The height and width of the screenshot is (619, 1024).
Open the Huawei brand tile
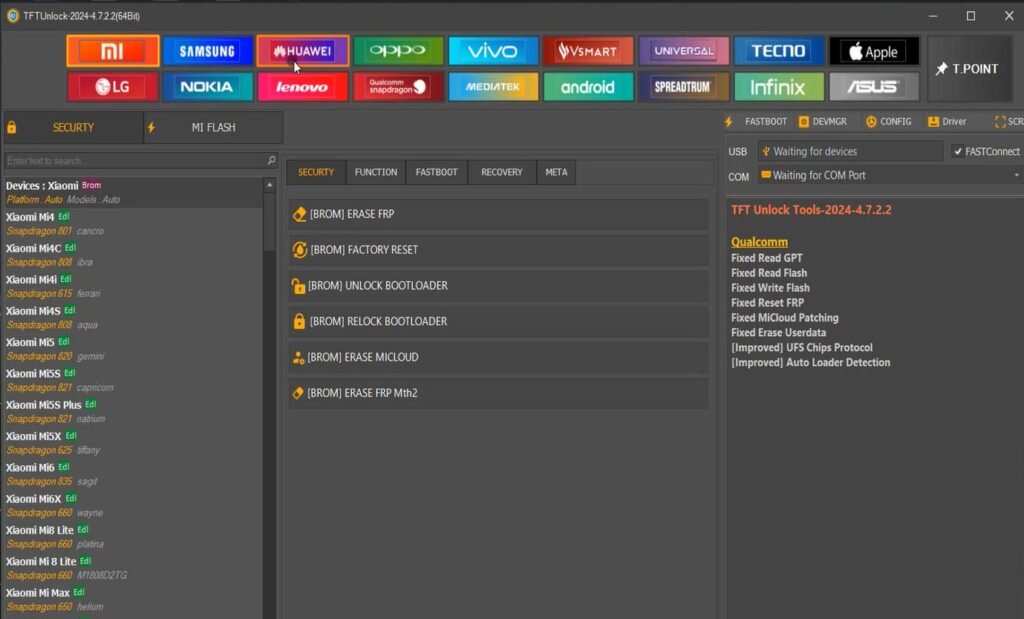tap(302, 51)
